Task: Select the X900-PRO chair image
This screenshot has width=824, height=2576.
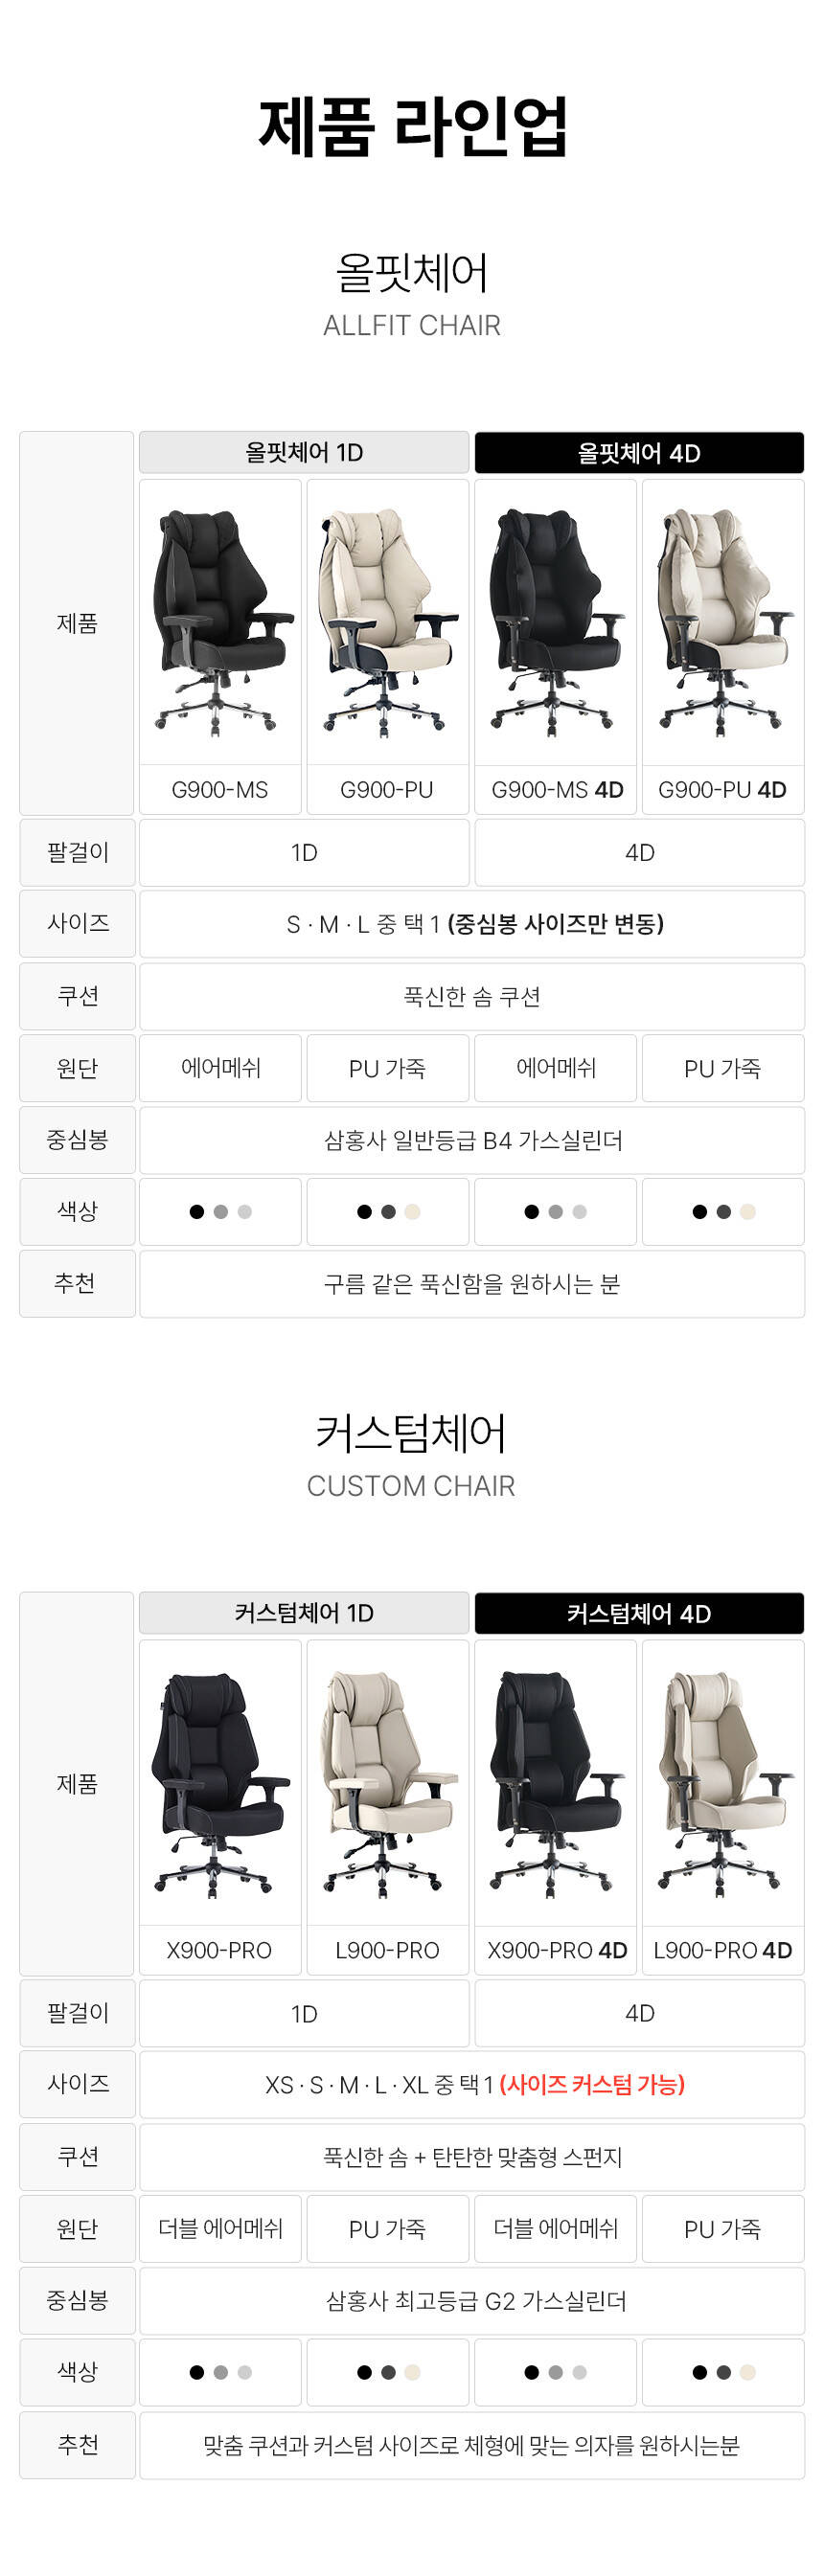Action: [x=220, y=1782]
